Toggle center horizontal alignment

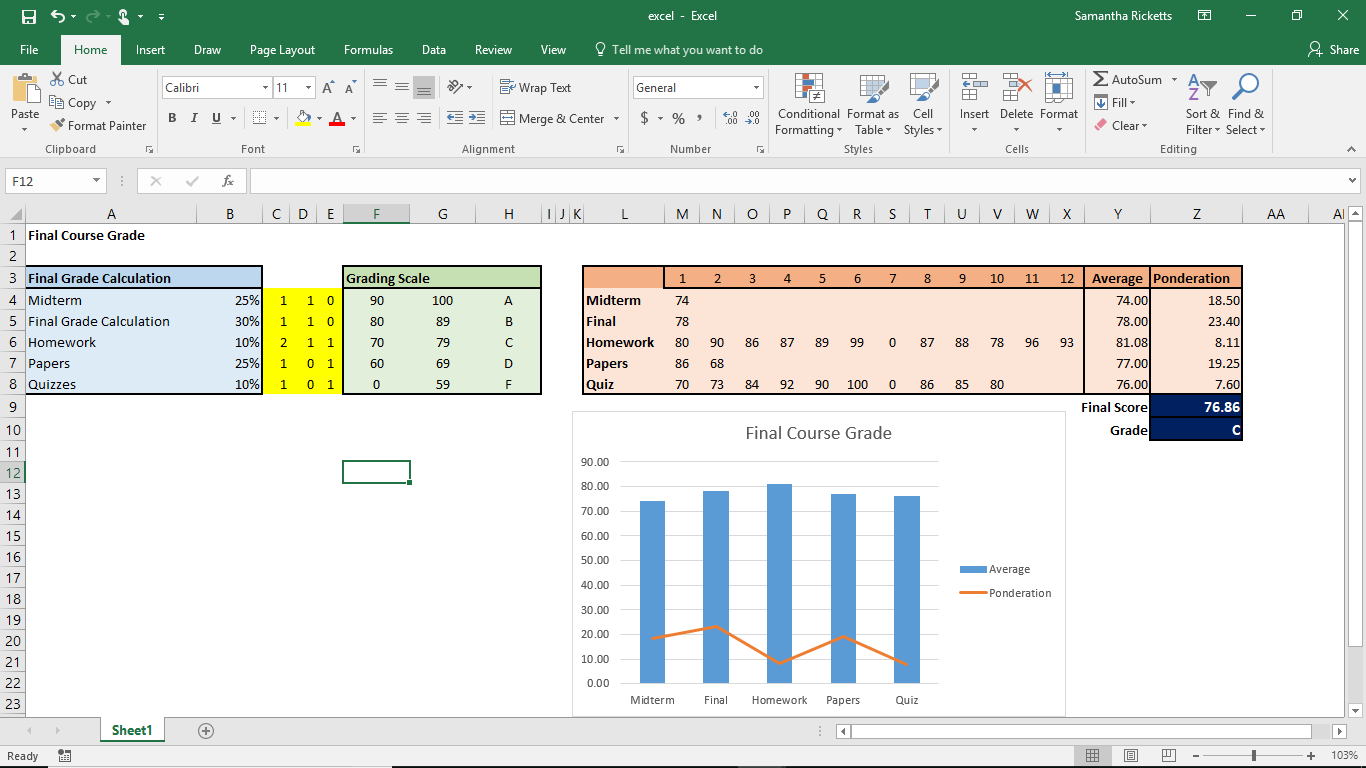point(402,118)
